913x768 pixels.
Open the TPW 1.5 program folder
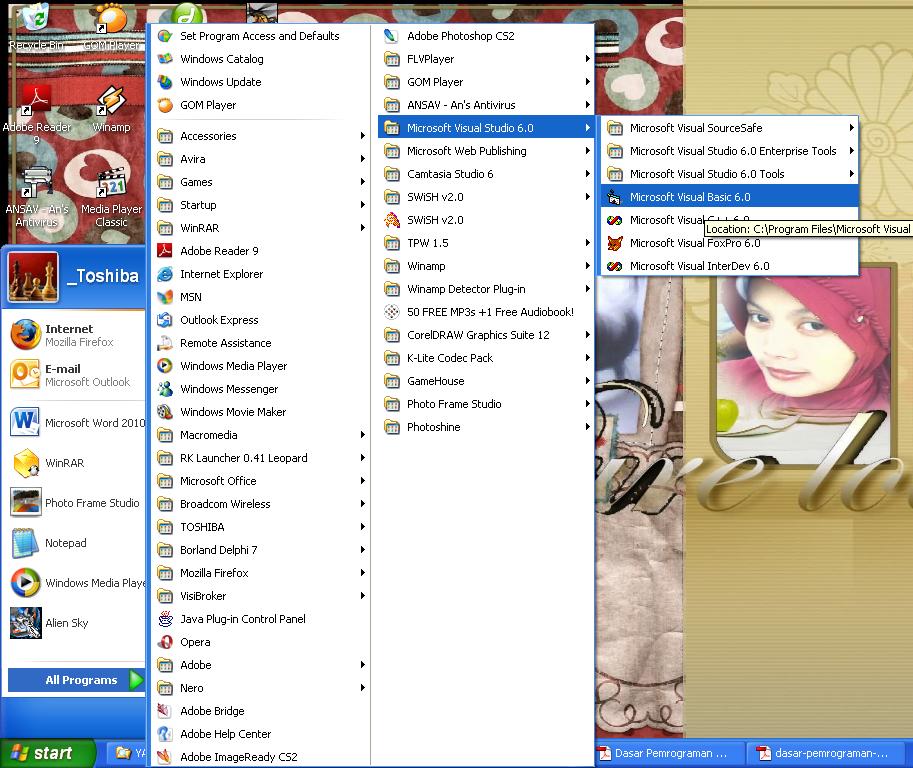pos(486,243)
